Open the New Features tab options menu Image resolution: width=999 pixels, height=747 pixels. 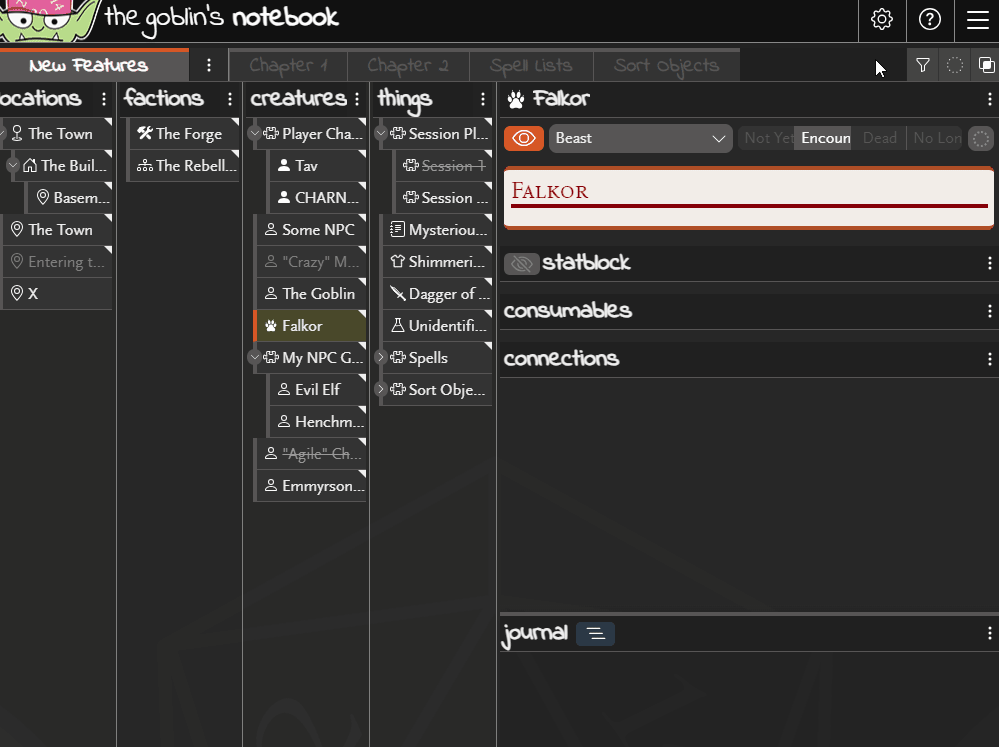click(209, 66)
